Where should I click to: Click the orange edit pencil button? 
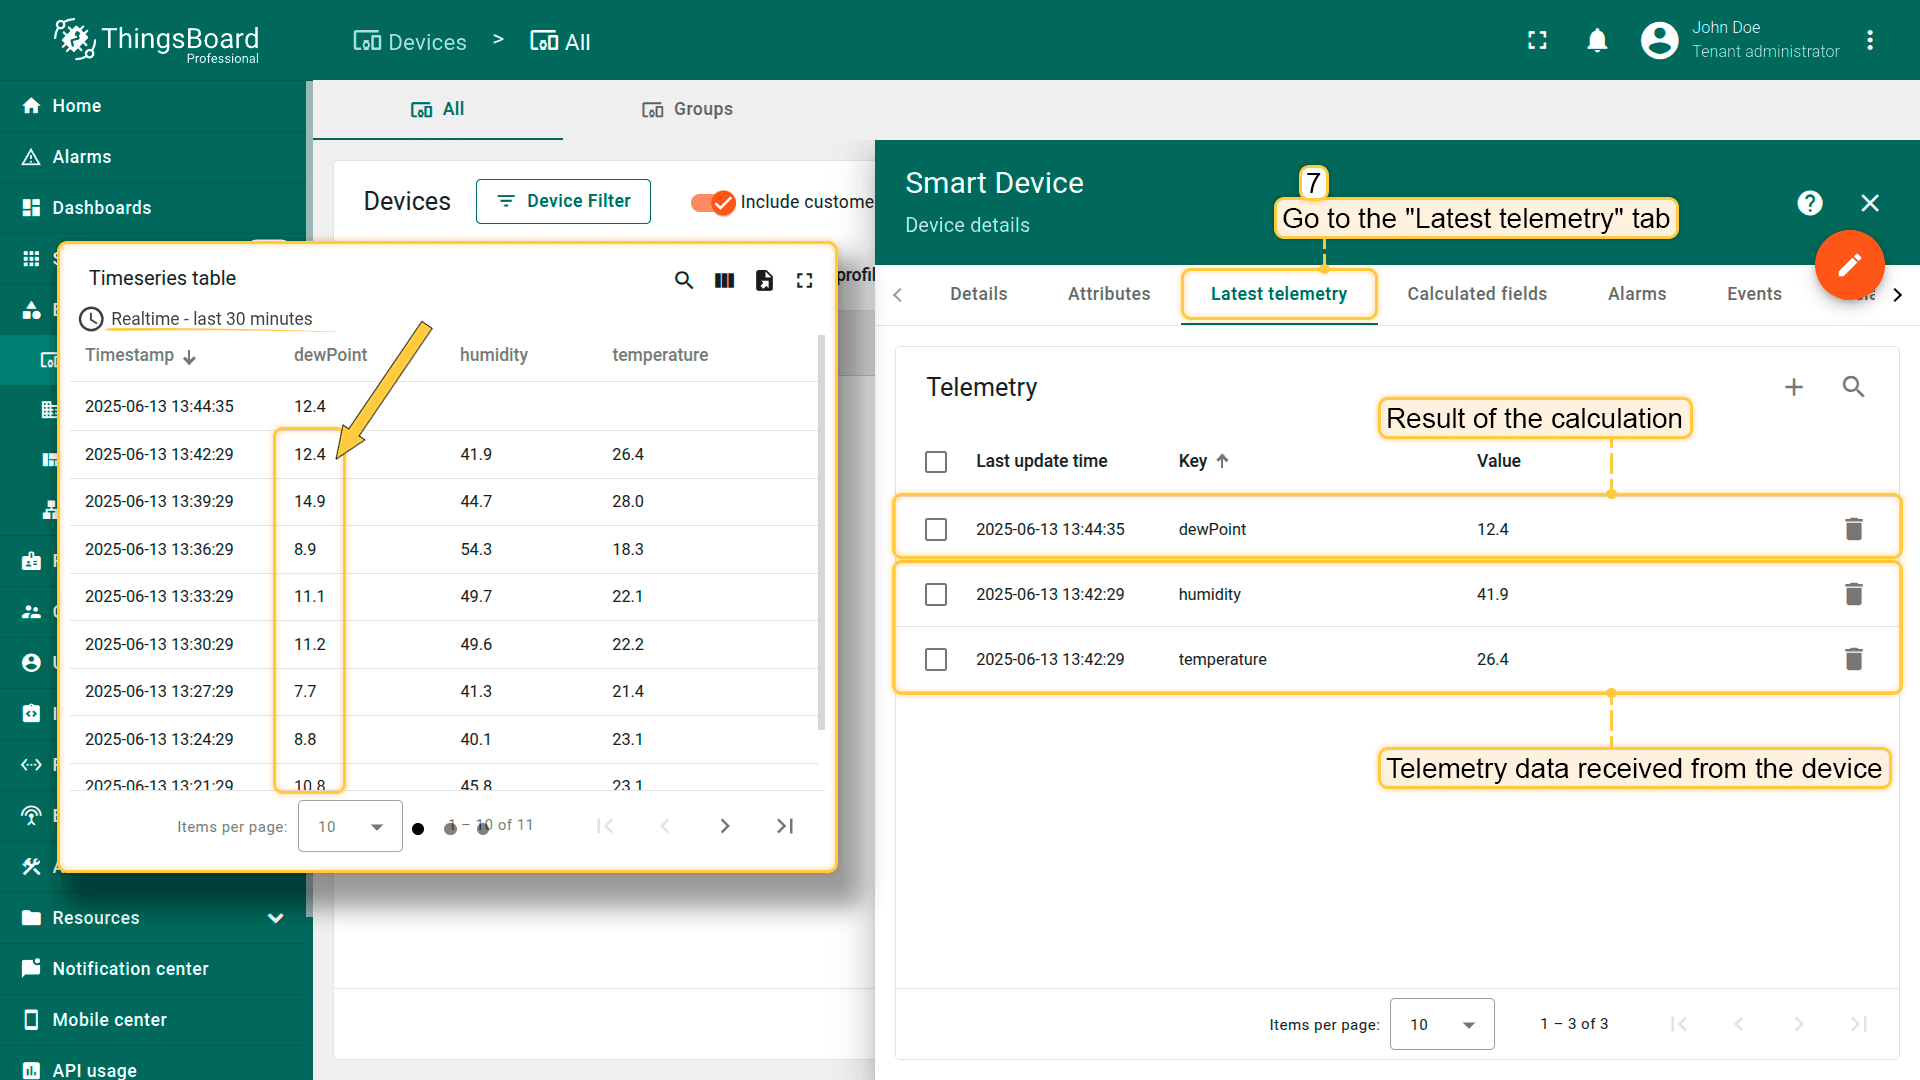(x=1849, y=265)
